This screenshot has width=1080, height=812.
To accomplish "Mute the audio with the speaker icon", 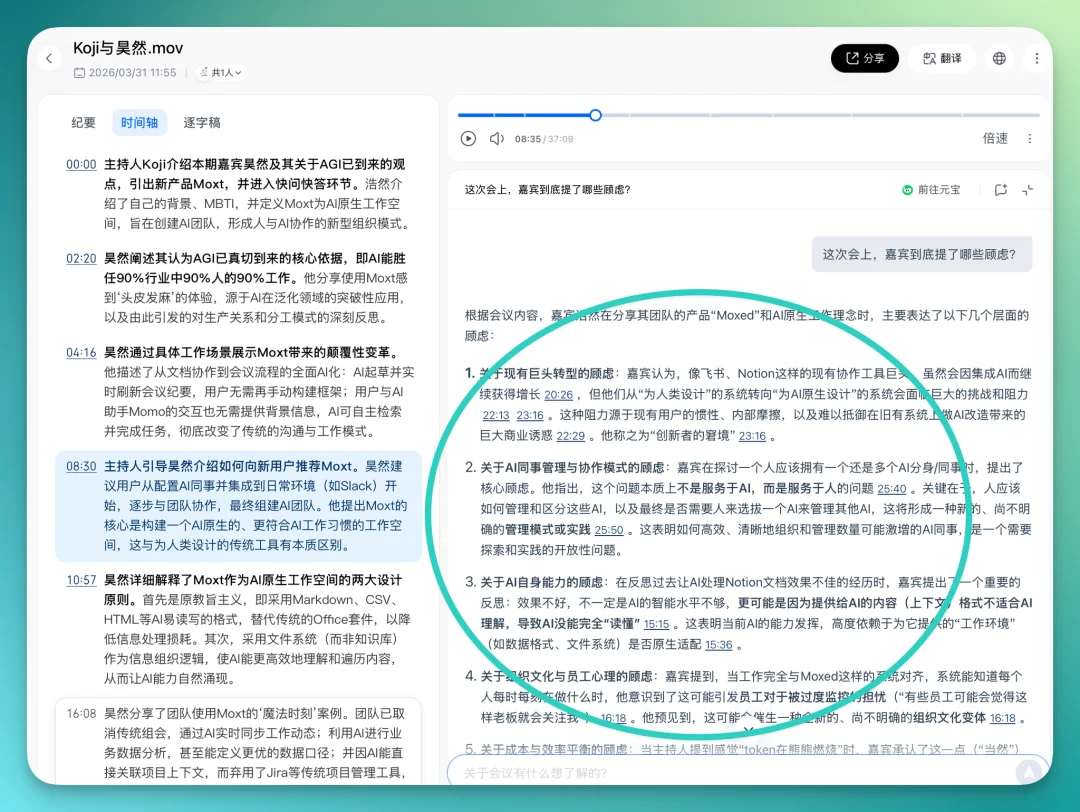I will [x=497, y=139].
